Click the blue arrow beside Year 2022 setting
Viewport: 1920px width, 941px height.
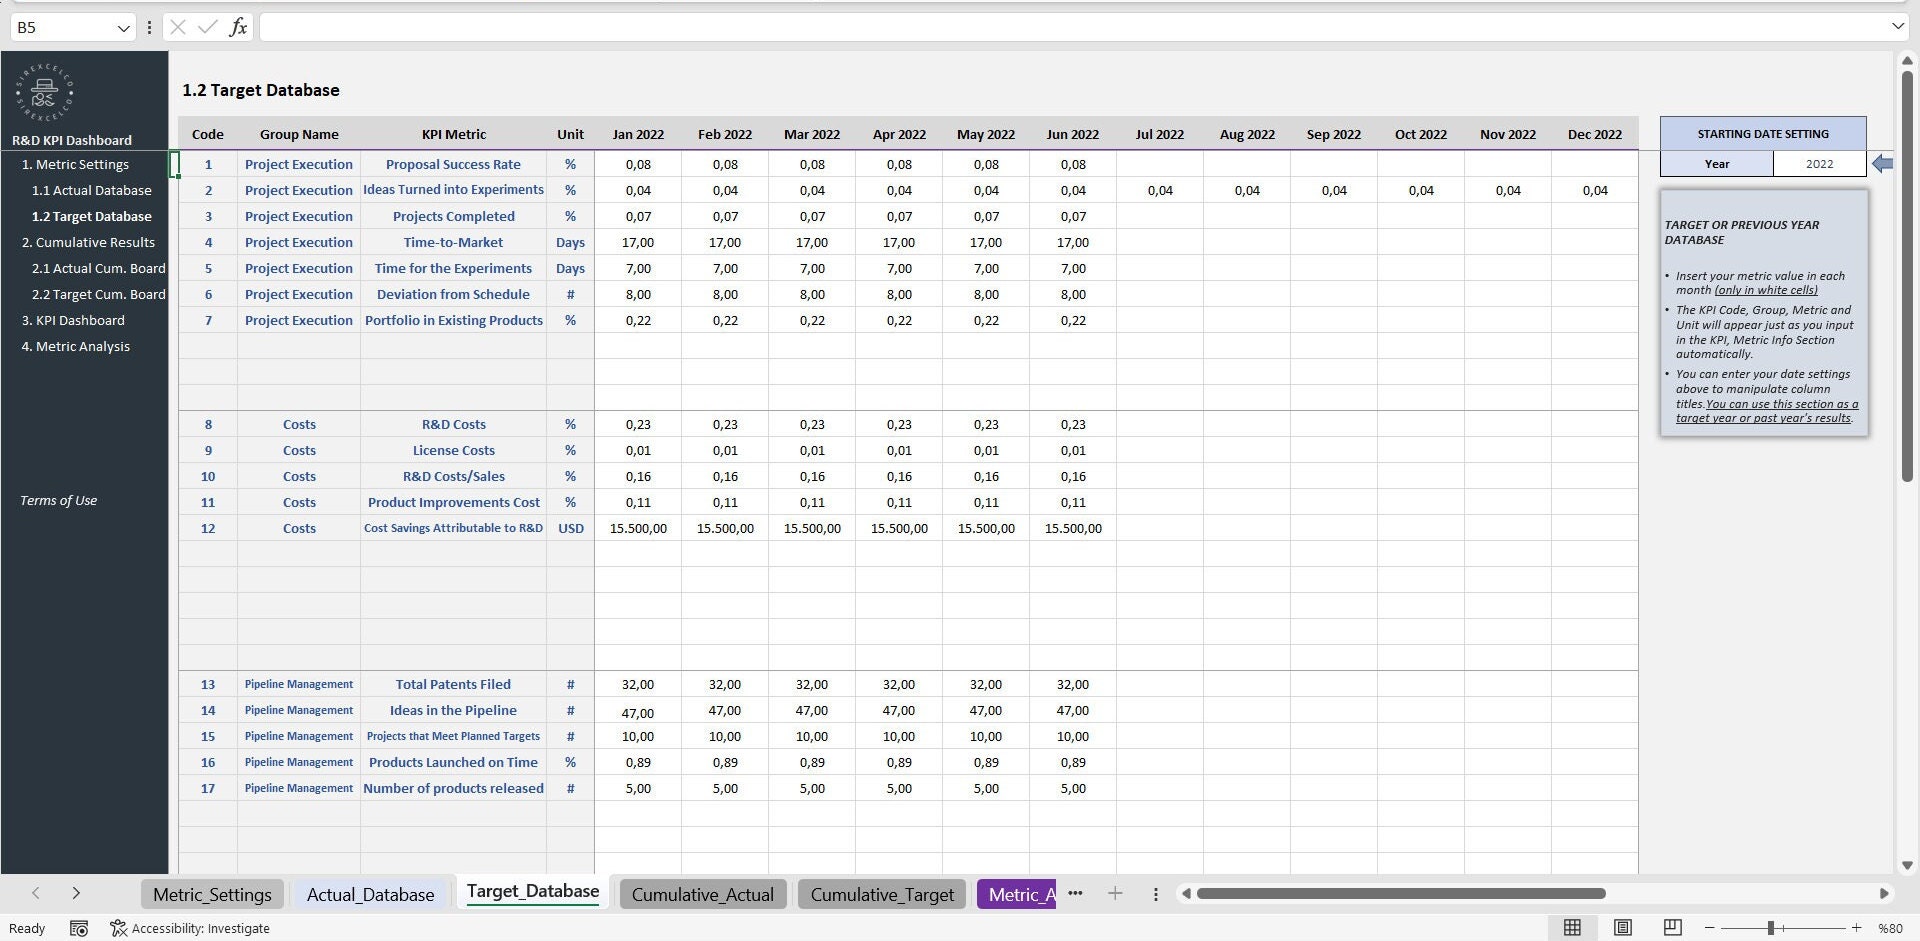tap(1882, 164)
